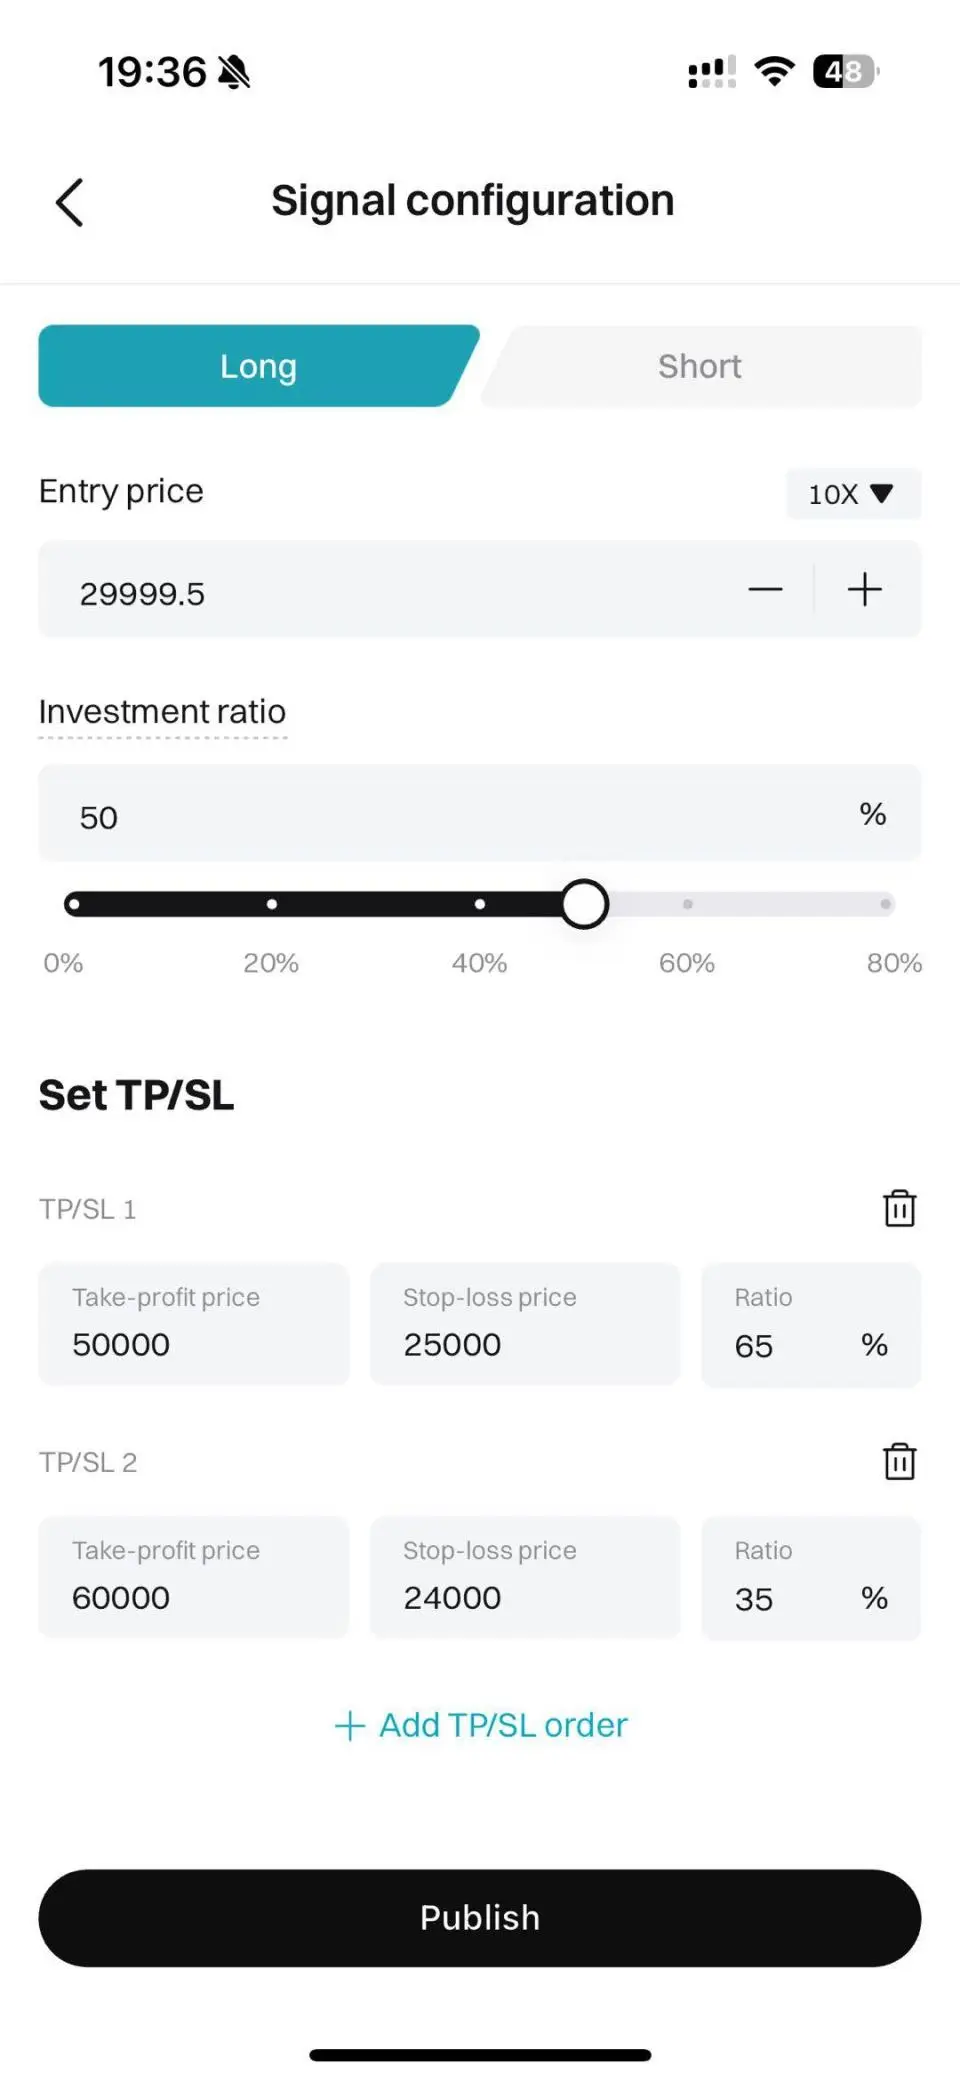Edit TP/SL 1 take-profit price 50000
This screenshot has height=2081, width=960.
[x=194, y=1324]
